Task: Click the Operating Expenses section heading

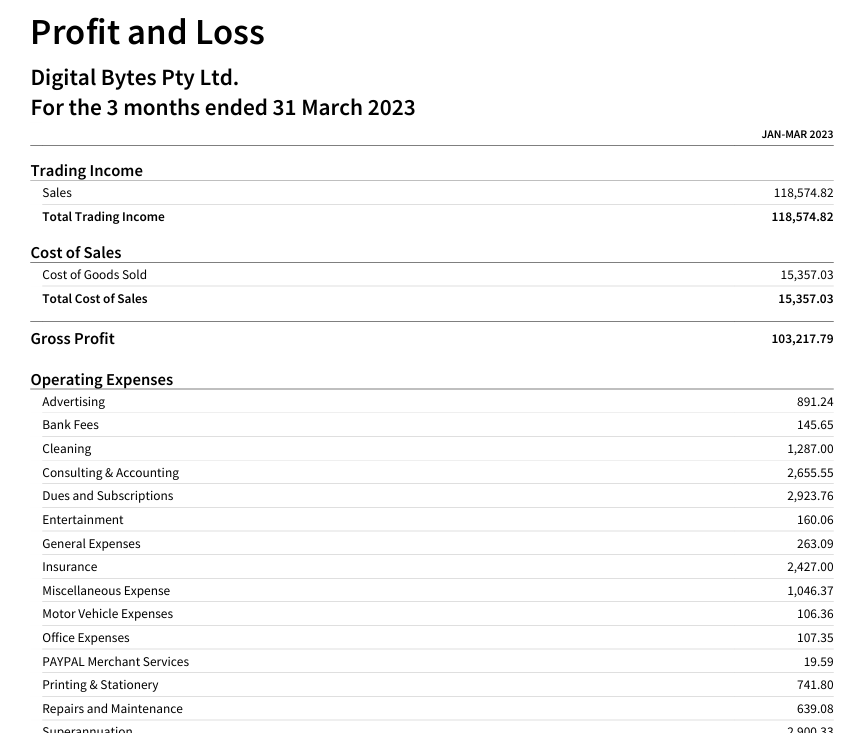Action: coord(102,379)
